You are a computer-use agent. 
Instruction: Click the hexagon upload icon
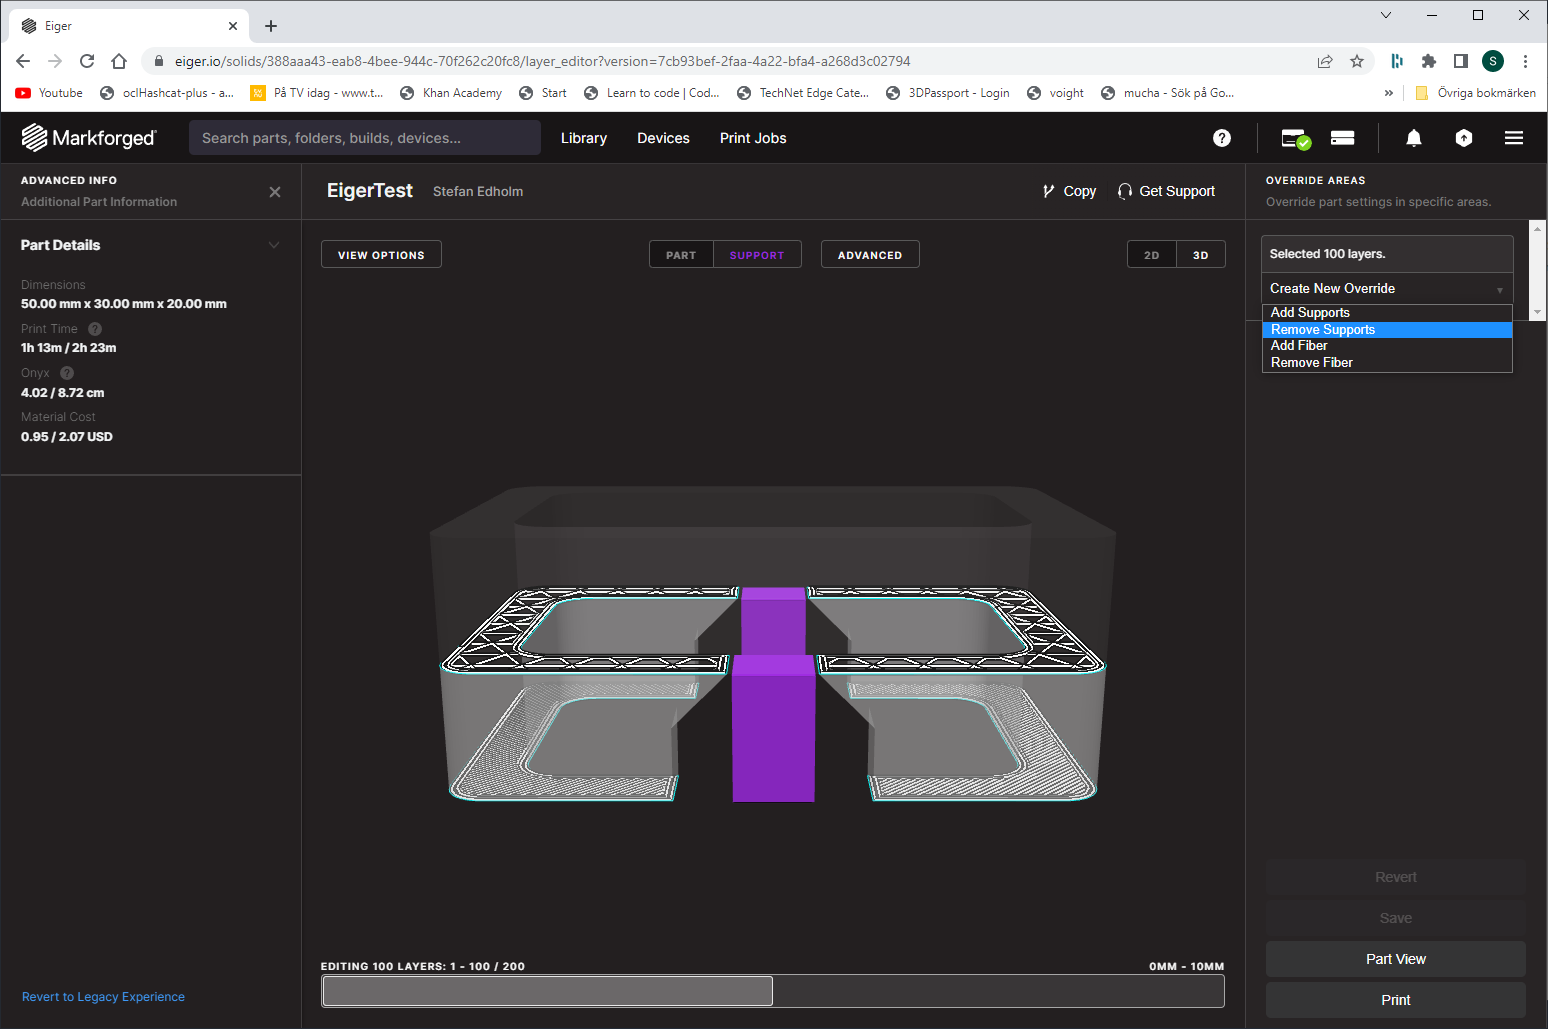click(1463, 138)
